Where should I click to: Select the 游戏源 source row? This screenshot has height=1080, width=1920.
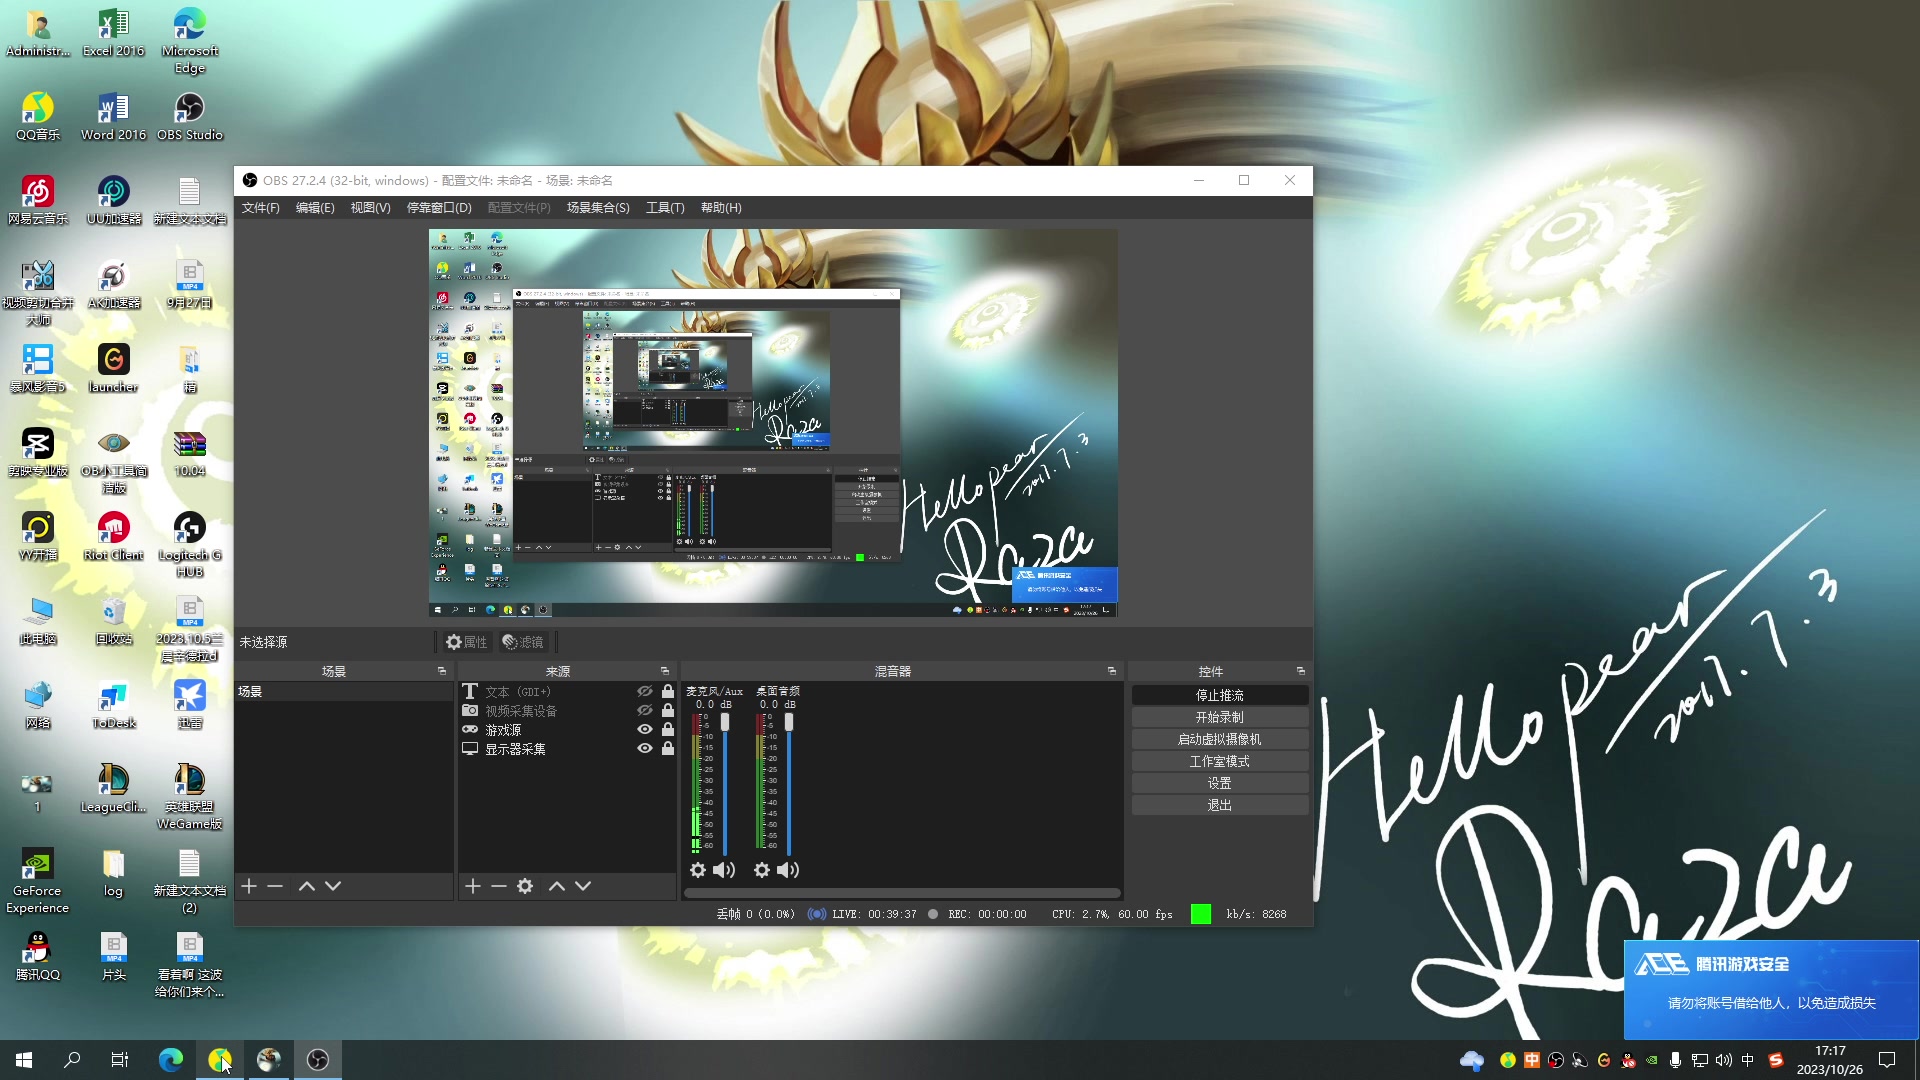[567, 730]
